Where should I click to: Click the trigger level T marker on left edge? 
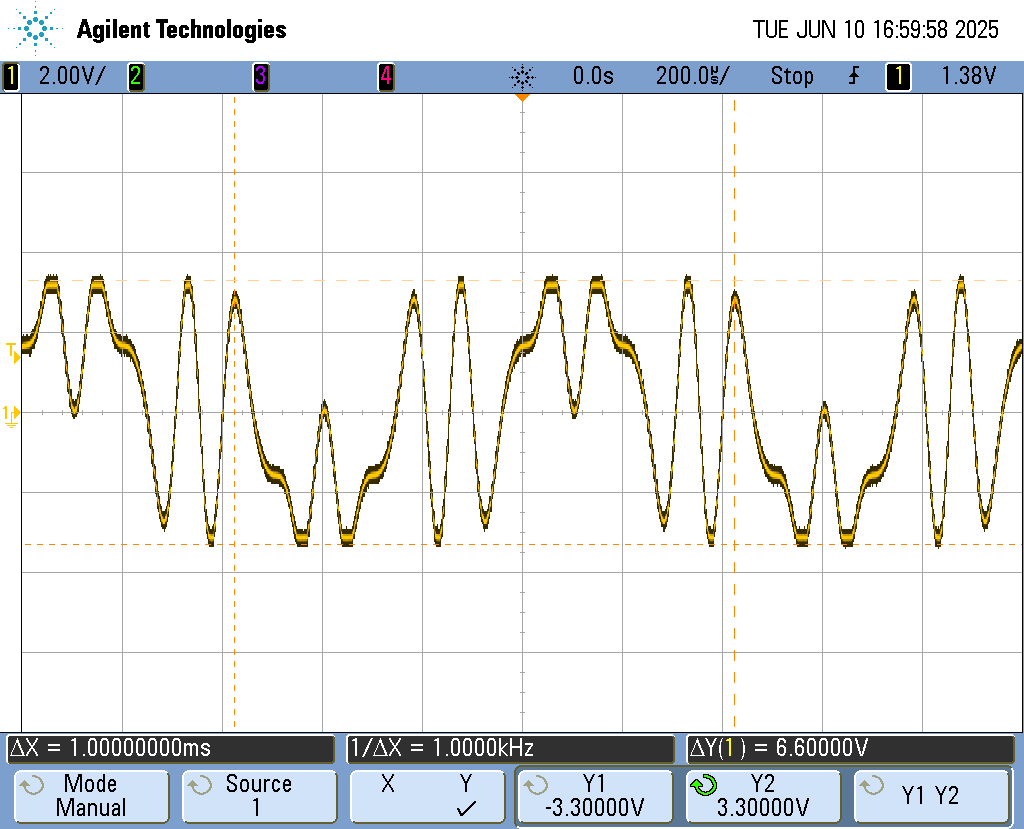pyautogui.click(x=13, y=352)
